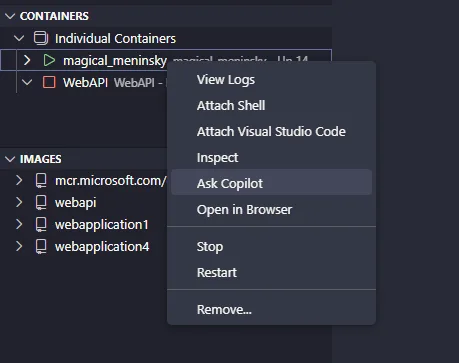Select the webapplication4 image name

[x=102, y=247]
